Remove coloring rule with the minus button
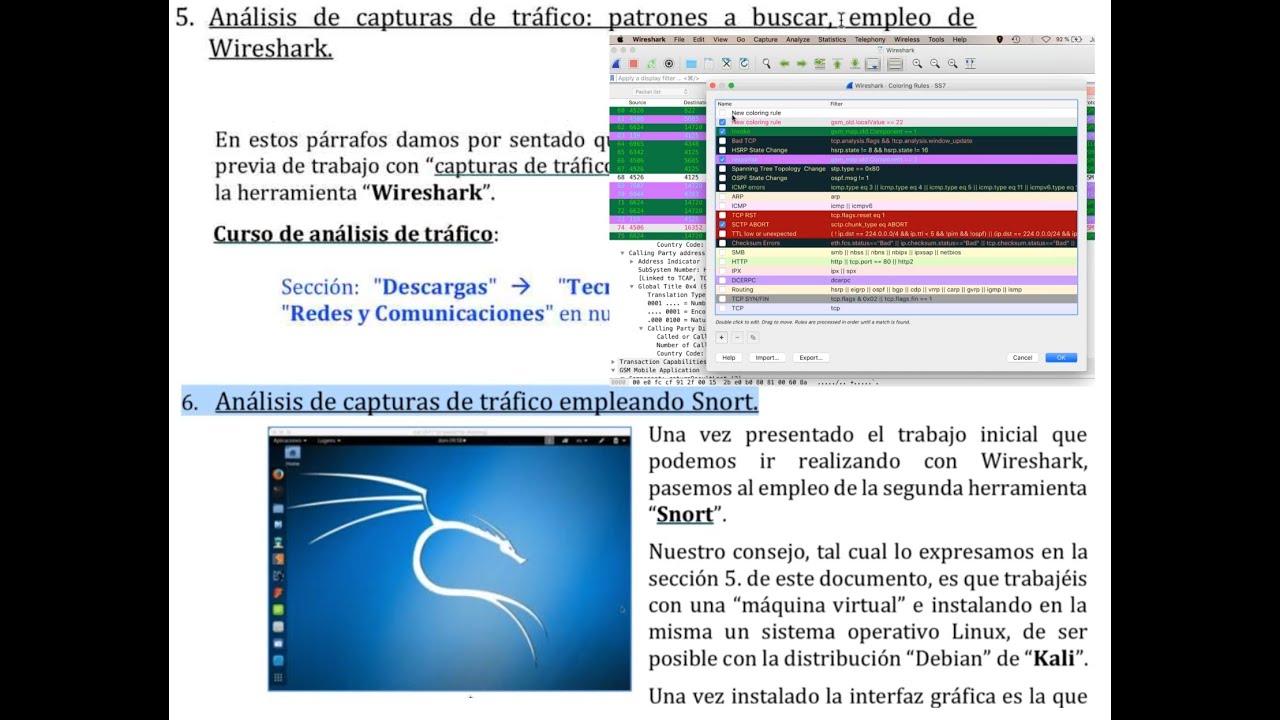The height and width of the screenshot is (720, 1280). [x=737, y=337]
